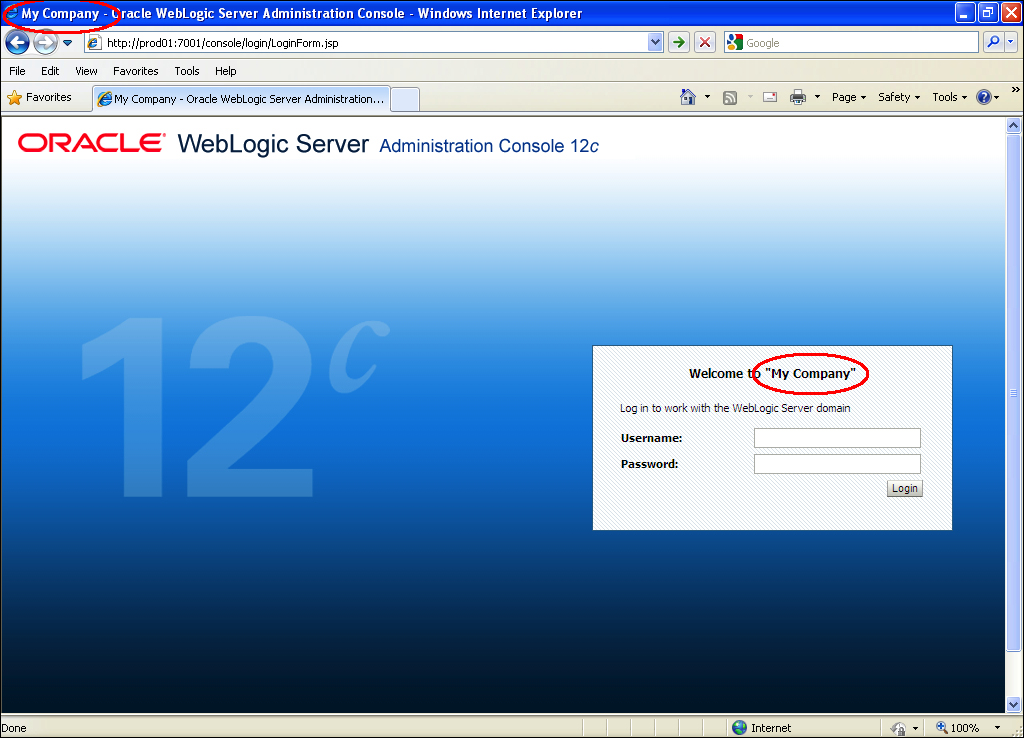Open the recent pages dropdown arrow
This screenshot has height=738, width=1024.
pyautogui.click(x=67, y=43)
